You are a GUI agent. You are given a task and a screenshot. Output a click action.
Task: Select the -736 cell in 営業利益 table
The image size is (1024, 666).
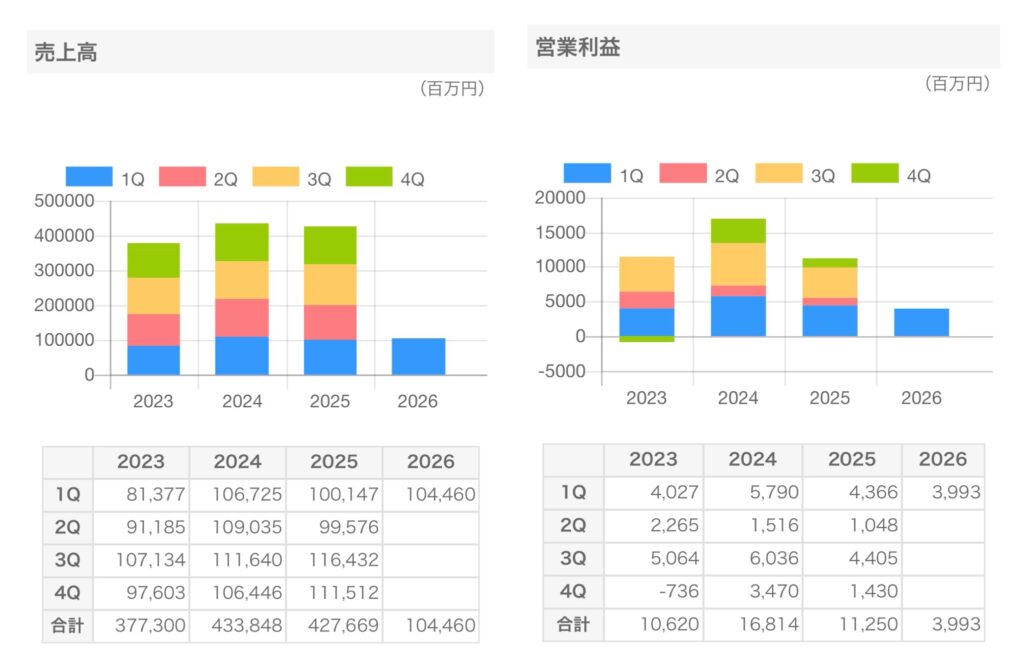(x=653, y=592)
